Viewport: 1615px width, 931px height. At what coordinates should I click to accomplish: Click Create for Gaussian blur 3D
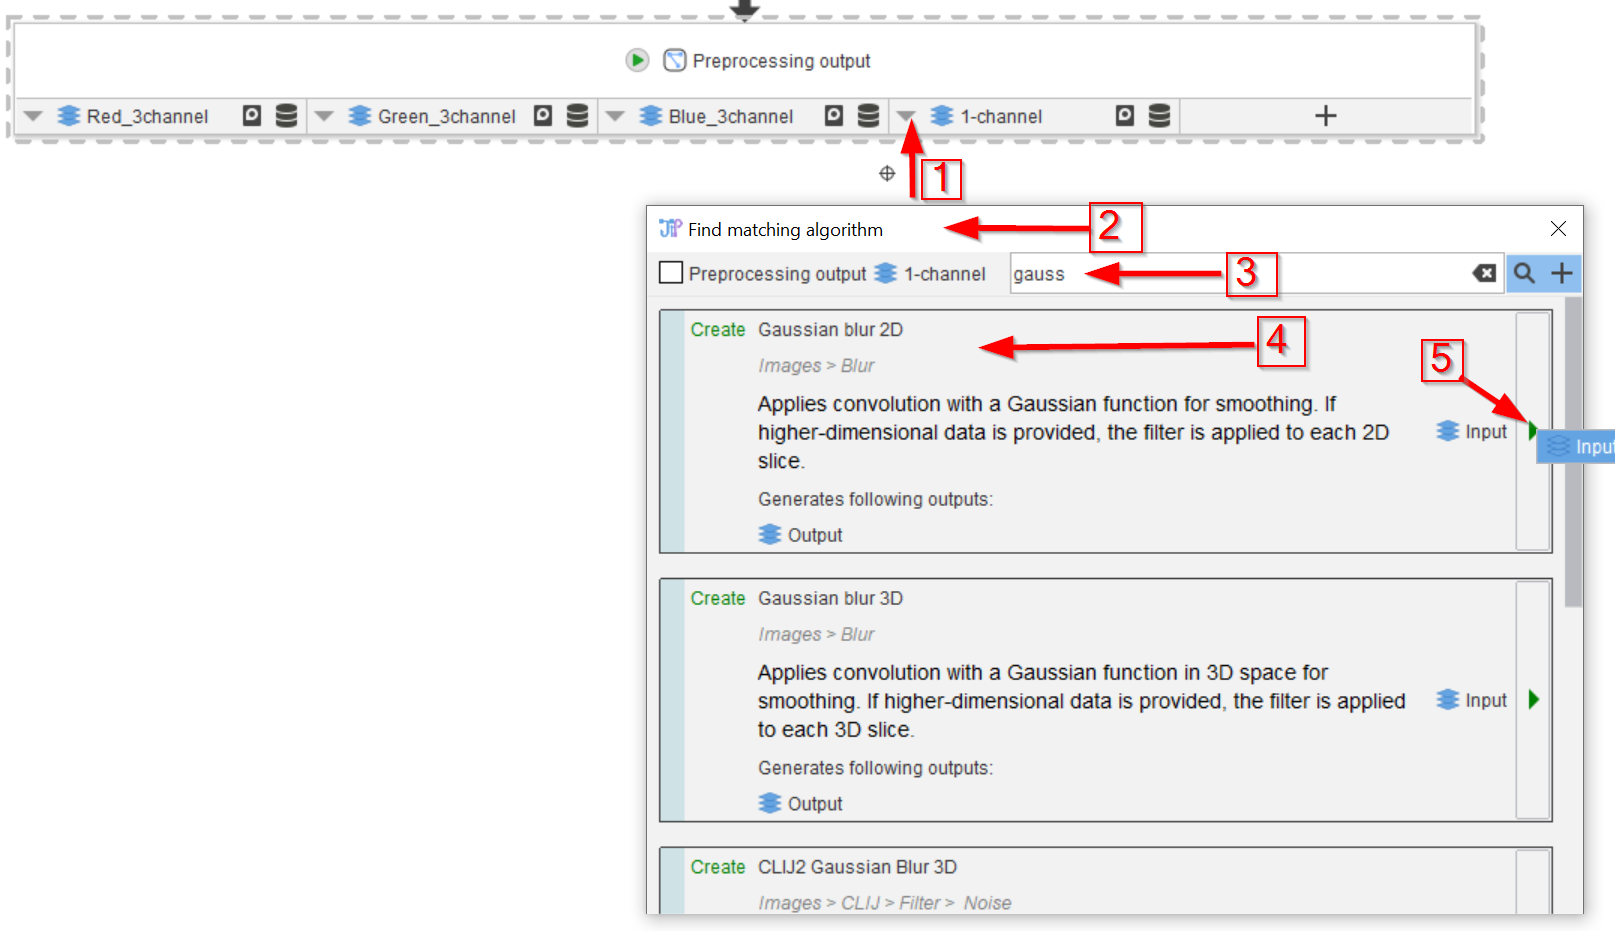(717, 598)
